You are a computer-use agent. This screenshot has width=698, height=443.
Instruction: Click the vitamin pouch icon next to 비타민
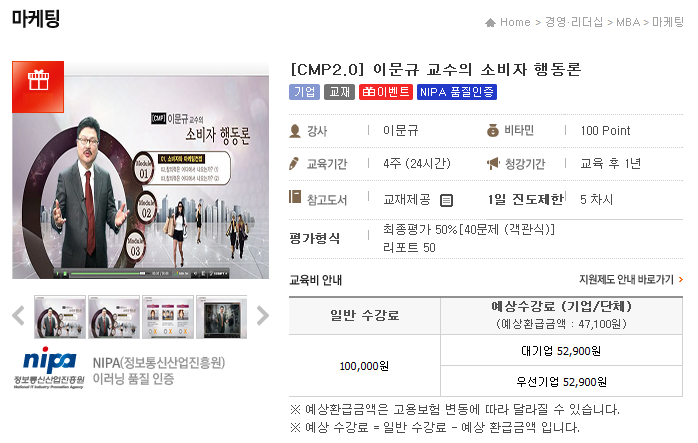coord(493,130)
